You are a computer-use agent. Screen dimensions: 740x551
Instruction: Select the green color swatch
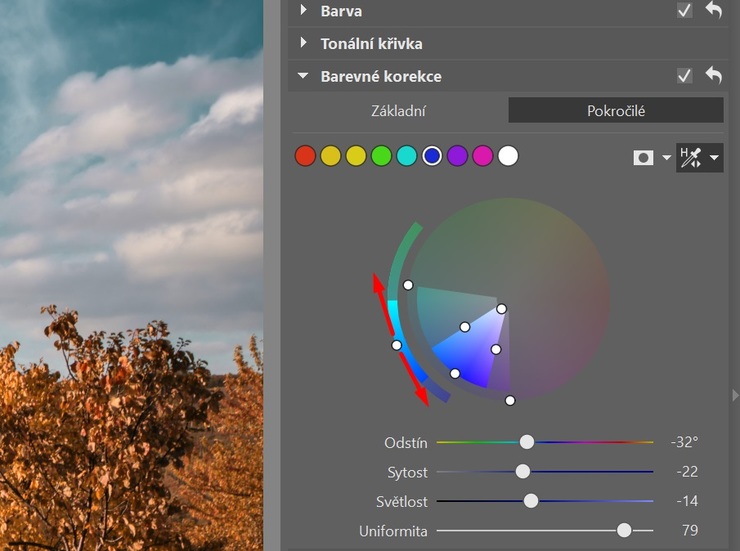[381, 156]
